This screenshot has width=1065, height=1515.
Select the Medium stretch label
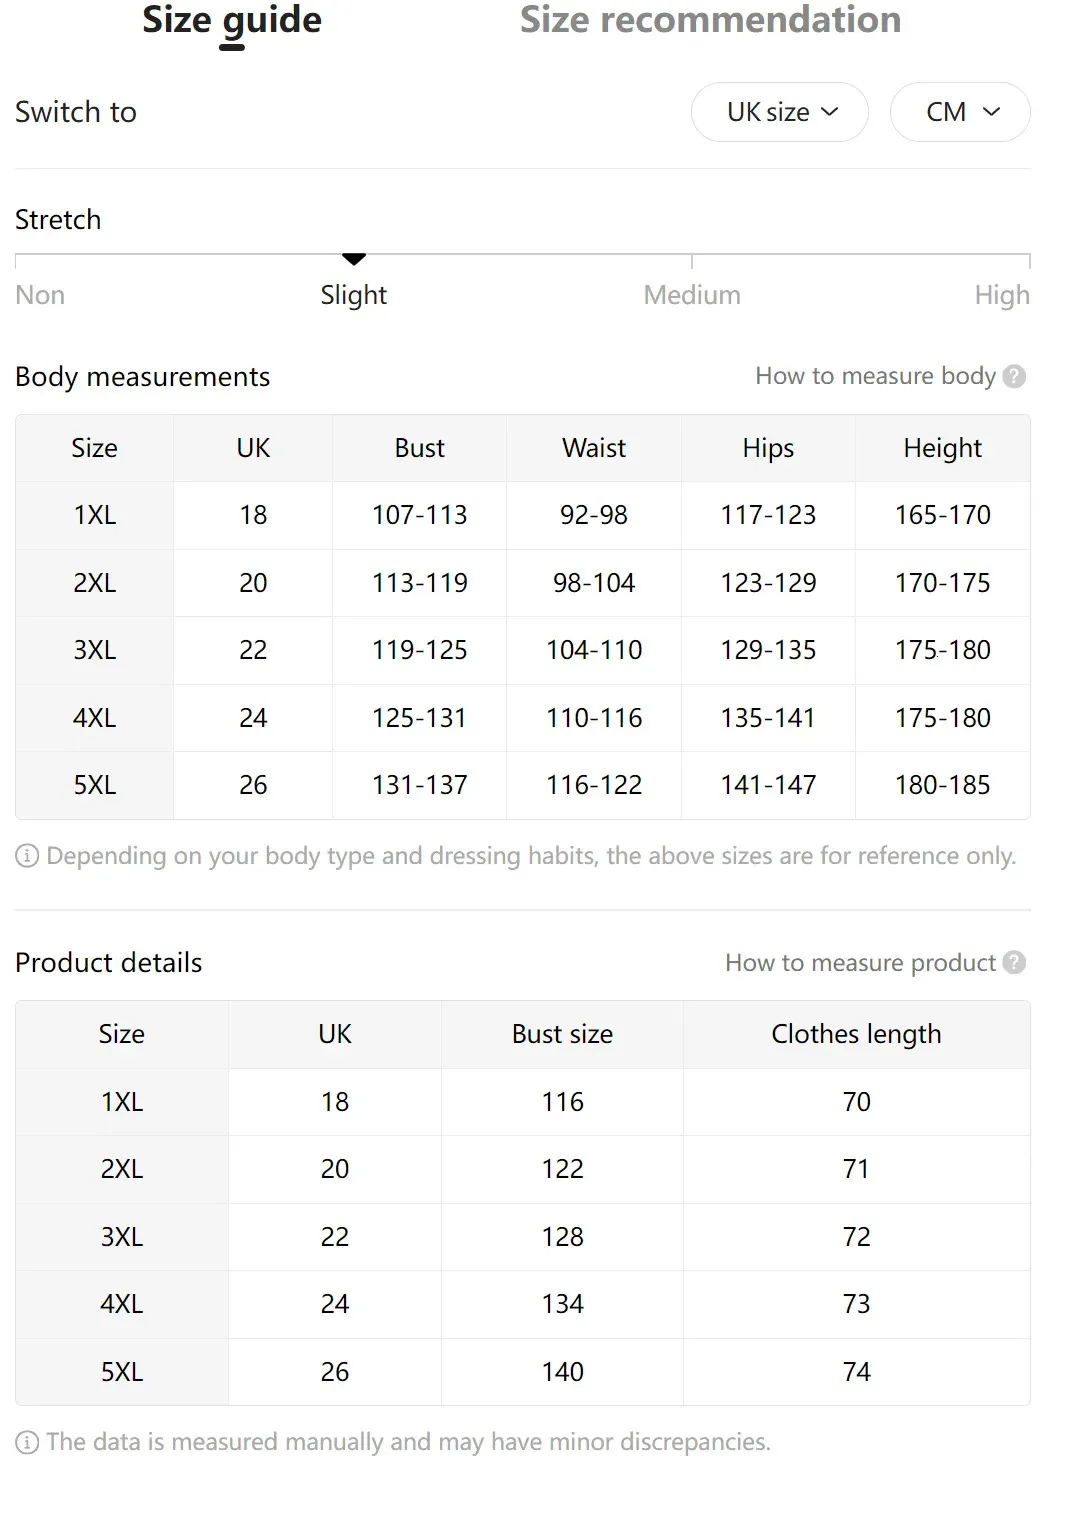692,295
